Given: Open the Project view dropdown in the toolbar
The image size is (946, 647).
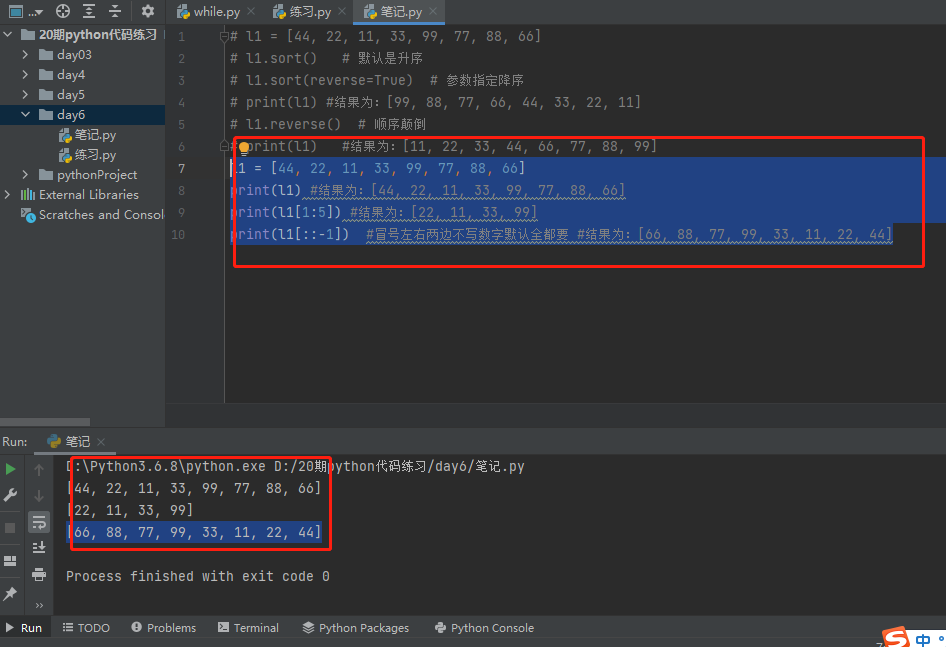Looking at the screenshot, I should click(26, 11).
